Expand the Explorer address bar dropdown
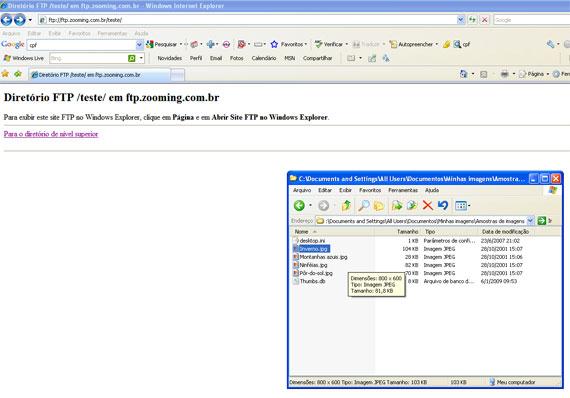This screenshot has width=570, height=398. click(x=530, y=220)
